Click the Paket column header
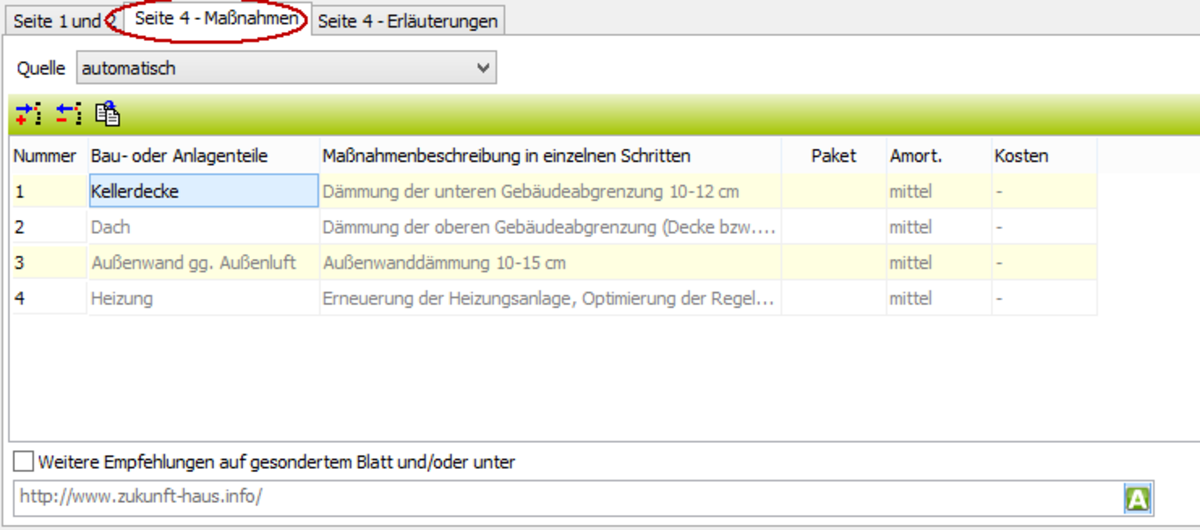 pyautogui.click(x=833, y=156)
